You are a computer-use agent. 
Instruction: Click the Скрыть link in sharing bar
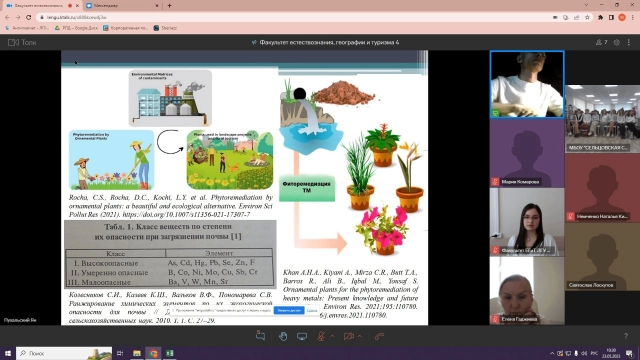coord(312,311)
